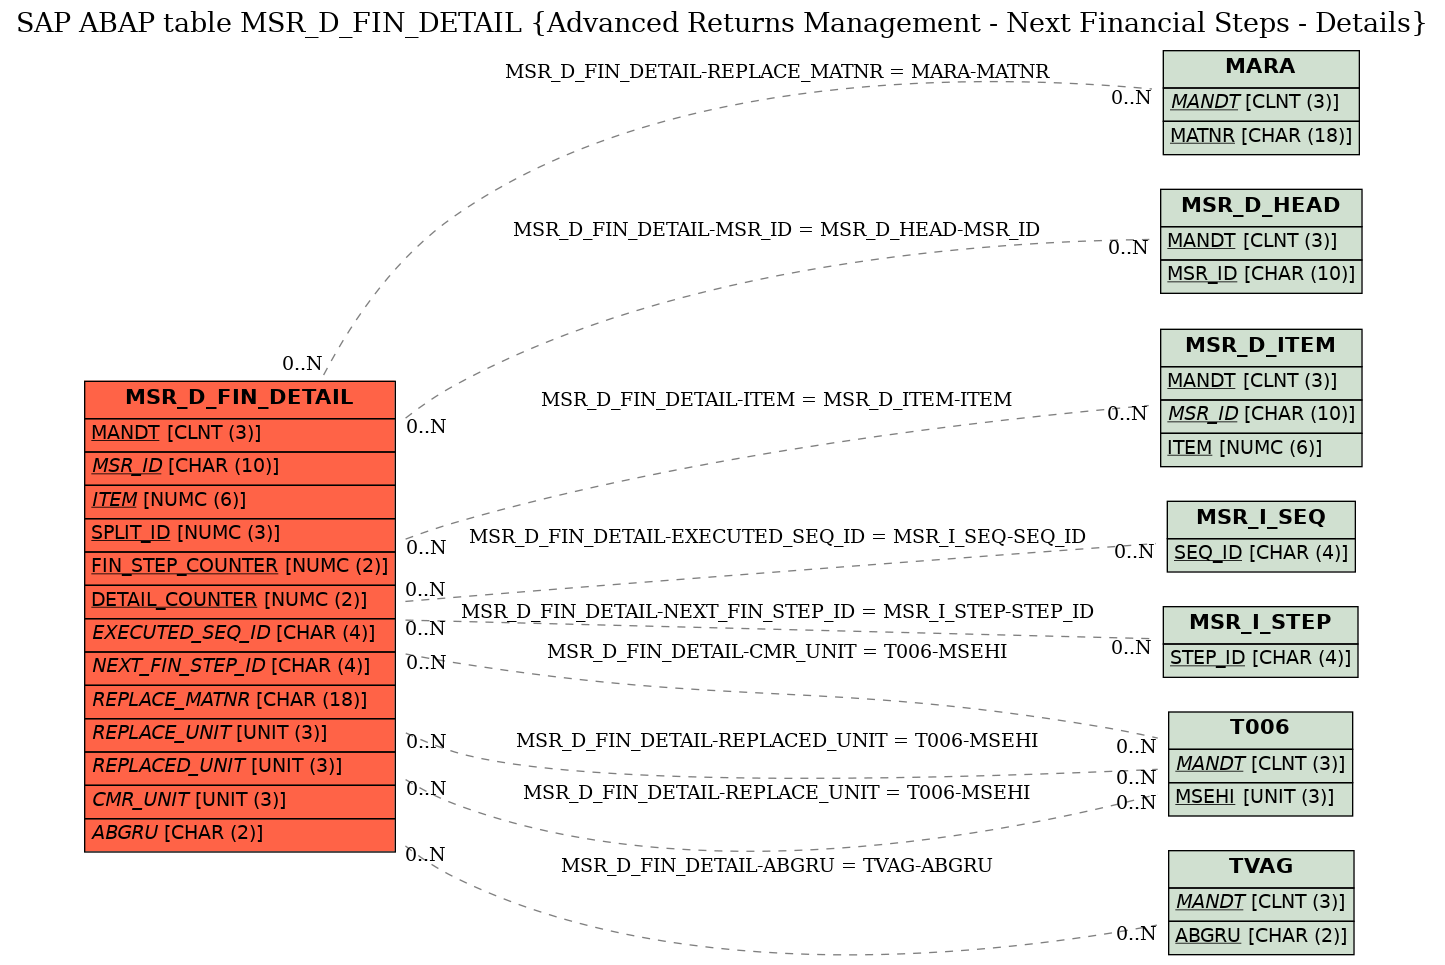
Task: Open the MSR_I_SEQ table header
Action: point(1260,519)
